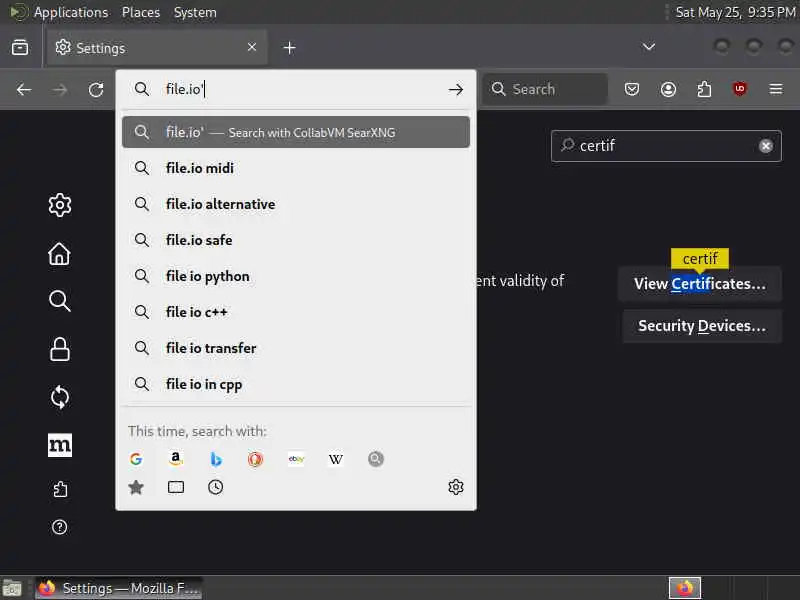Search in Bookmarks star icon
This screenshot has height=600, width=800.
click(x=136, y=487)
